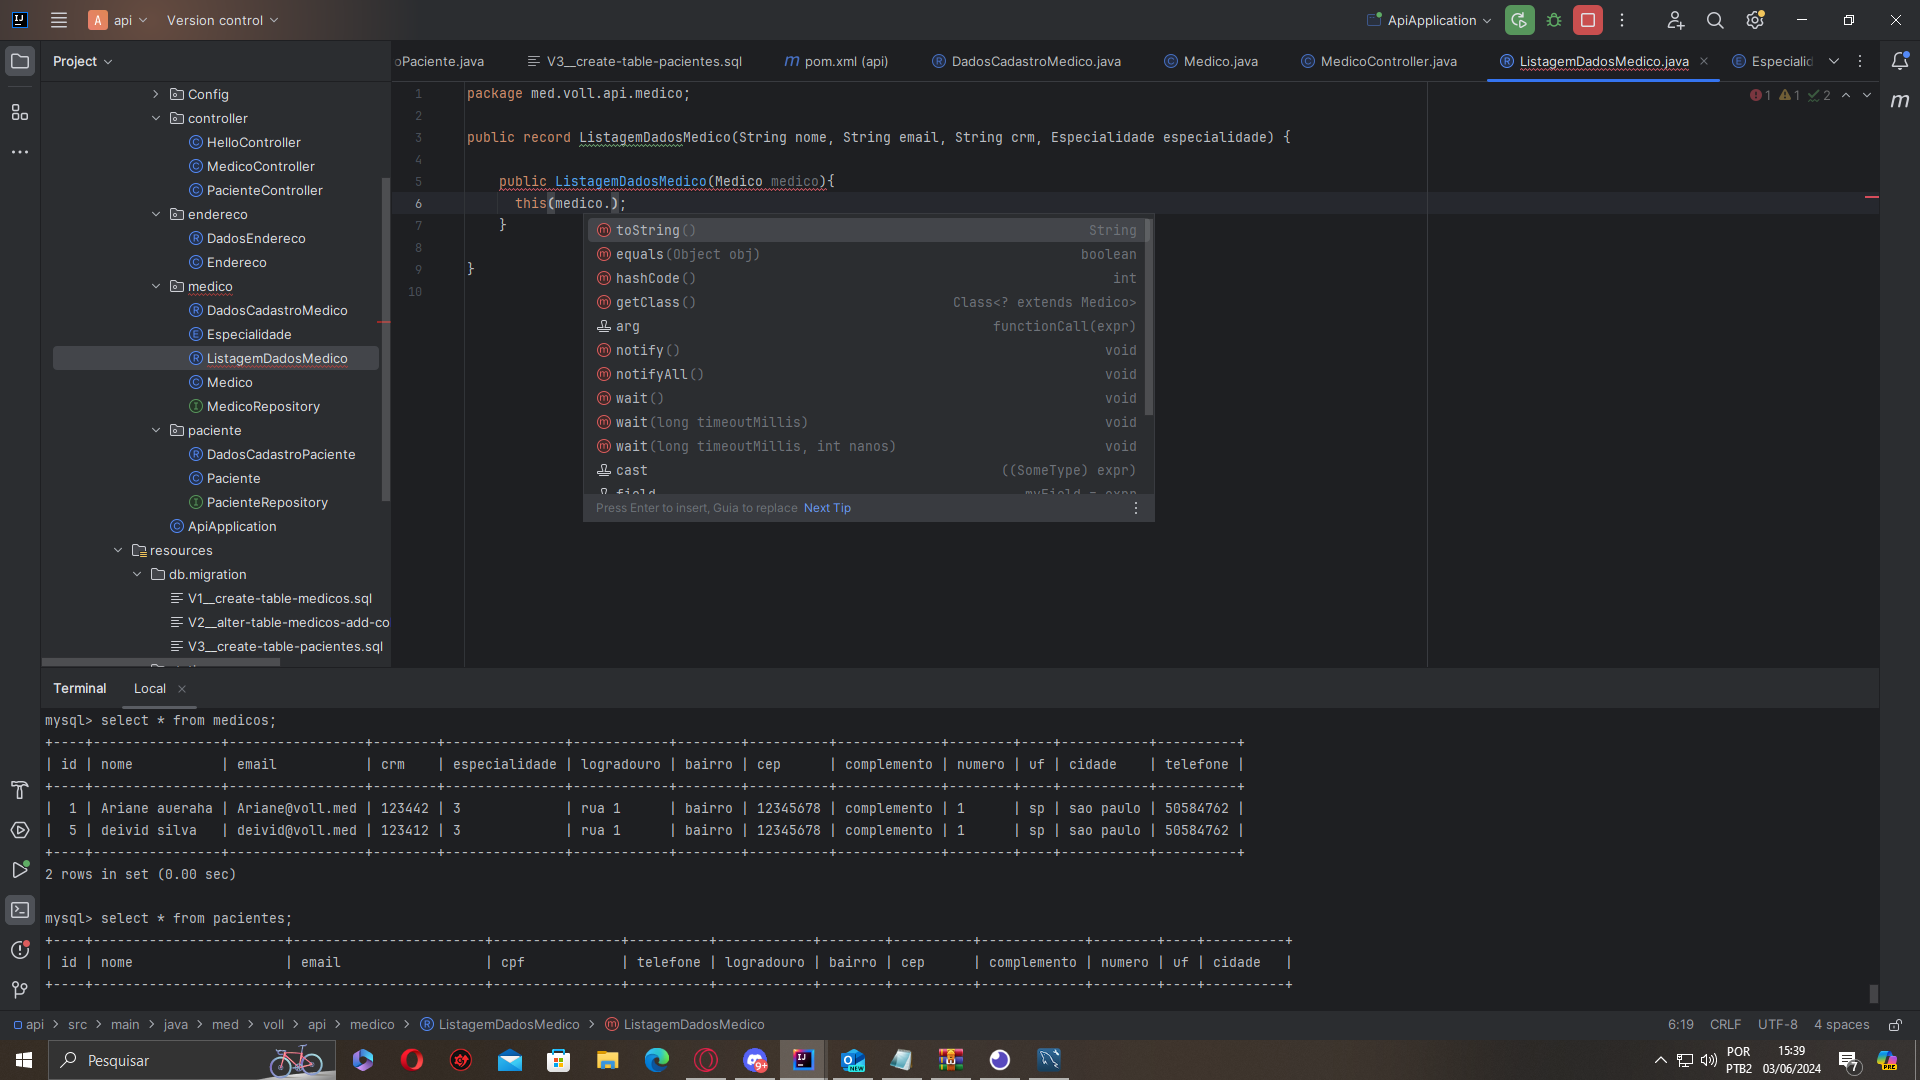The image size is (1920, 1080).
Task: Collapse the medico package
Action: click(156, 286)
